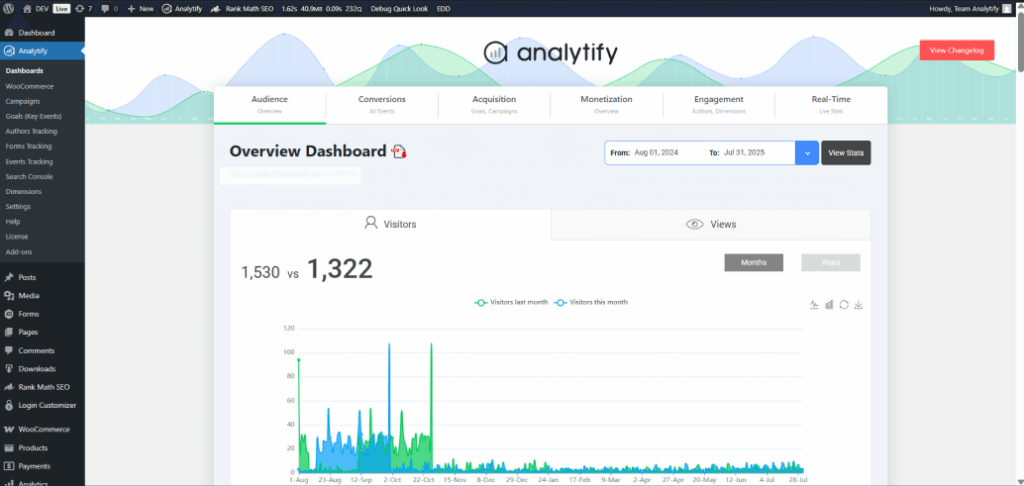Click the Payments icon in sidebar

coord(9,466)
